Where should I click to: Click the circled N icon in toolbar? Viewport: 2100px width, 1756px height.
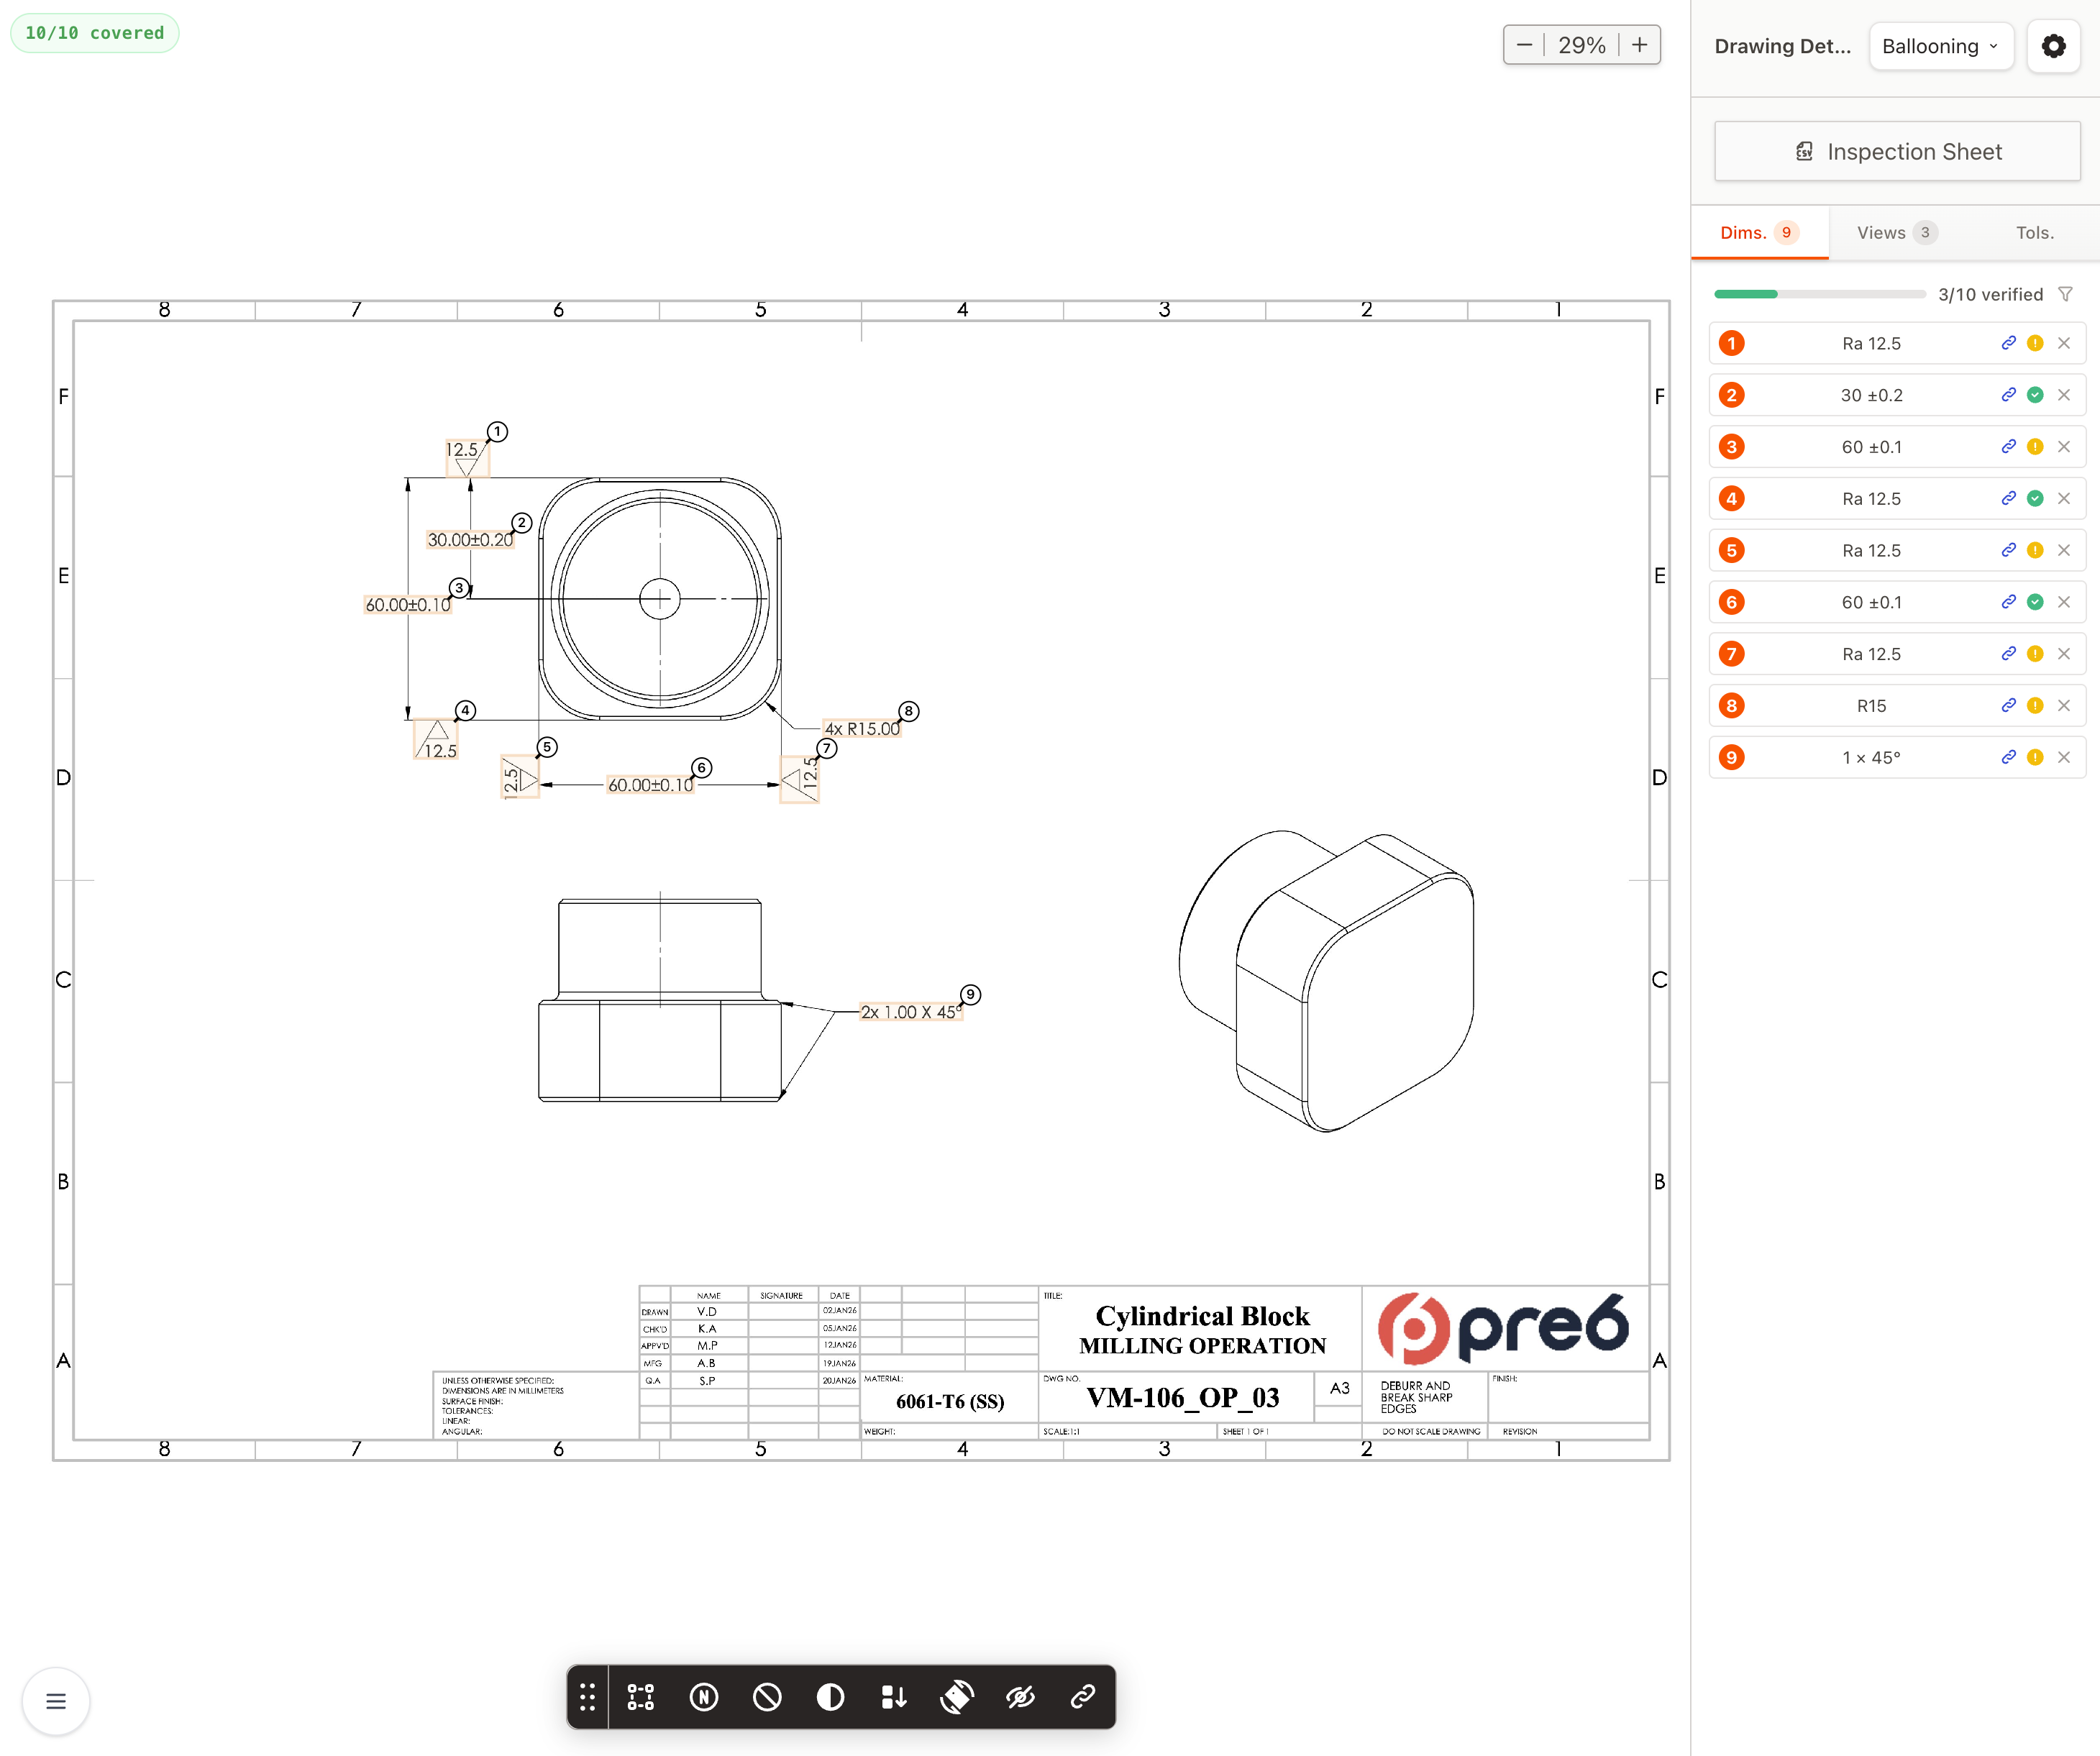704,1697
